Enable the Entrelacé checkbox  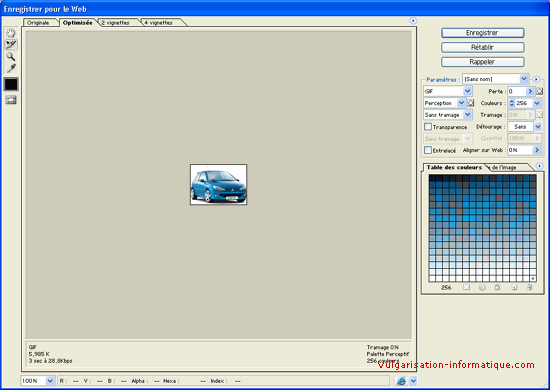(x=428, y=150)
